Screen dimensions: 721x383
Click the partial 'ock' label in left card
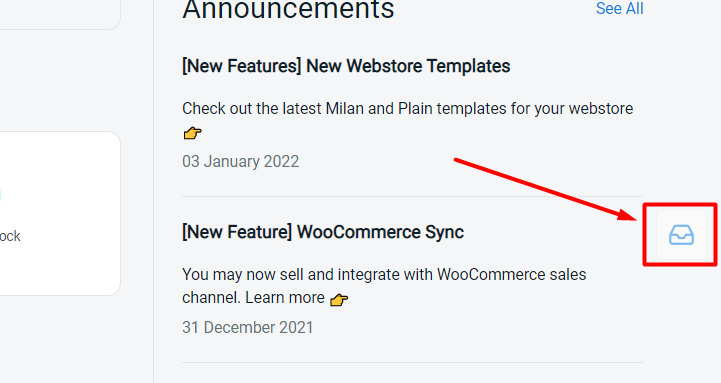pyautogui.click(x=10, y=236)
